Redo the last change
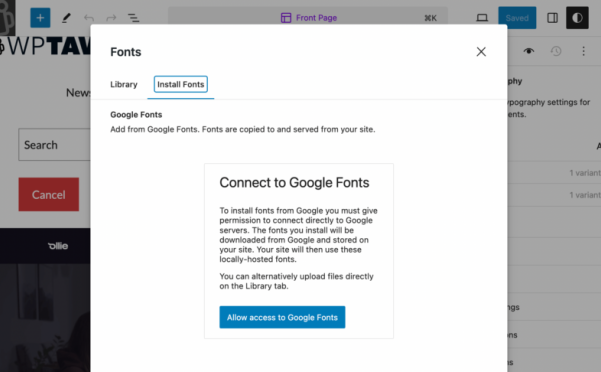This screenshot has height=372, width=601. tap(111, 18)
